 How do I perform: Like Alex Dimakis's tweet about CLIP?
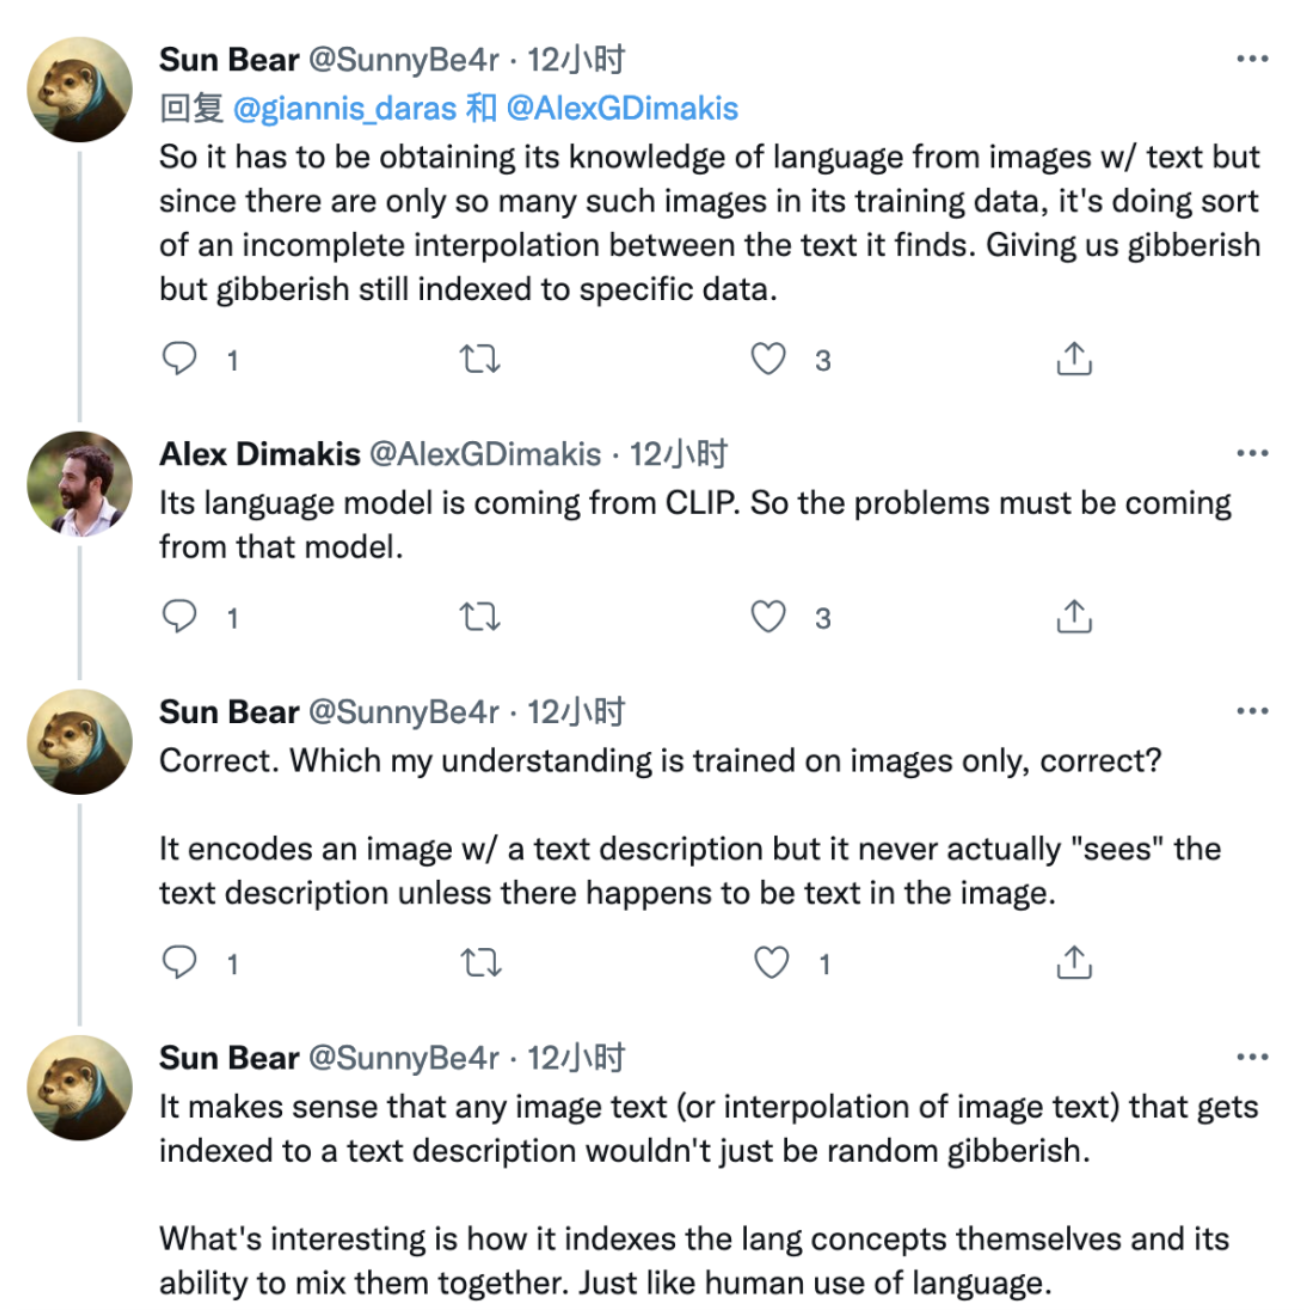(x=768, y=616)
